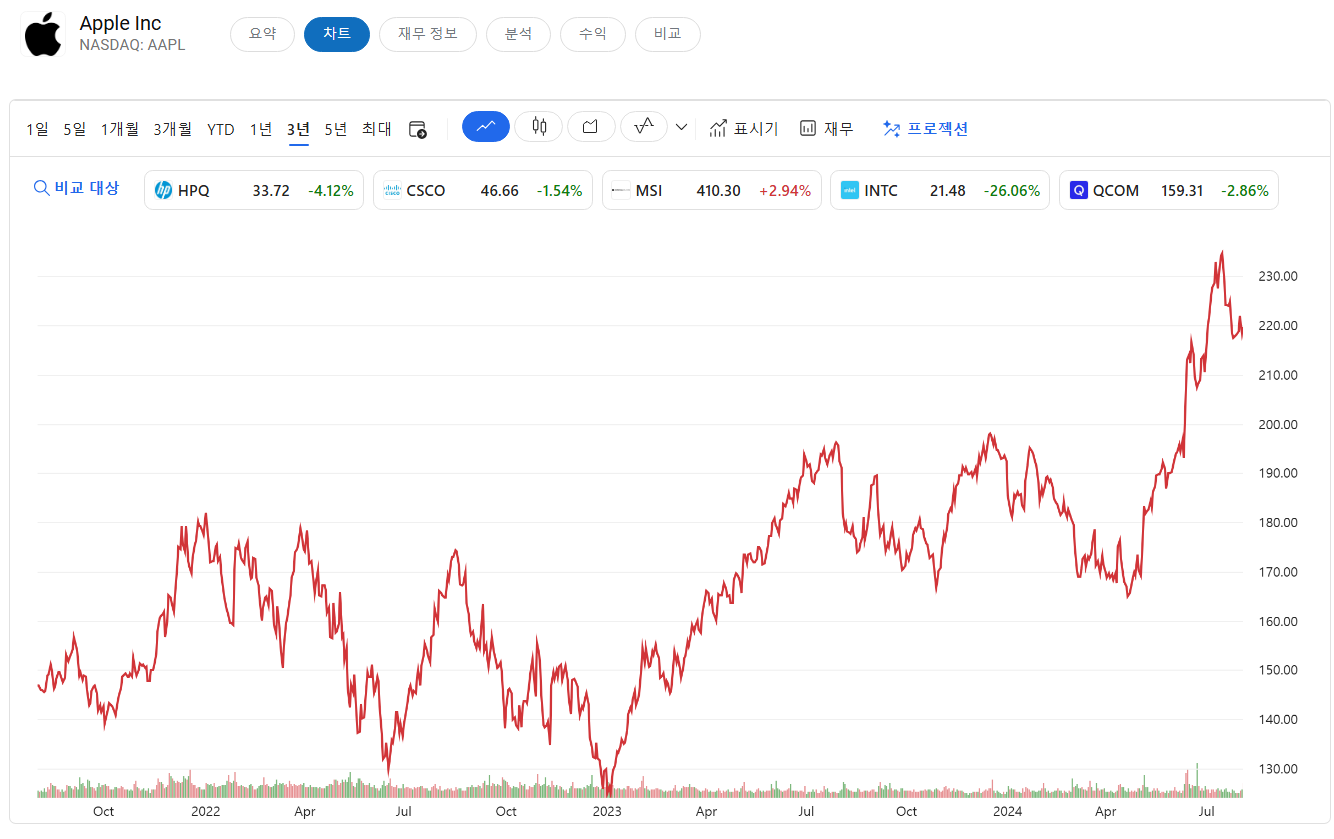Set range to 5년

(x=336, y=129)
